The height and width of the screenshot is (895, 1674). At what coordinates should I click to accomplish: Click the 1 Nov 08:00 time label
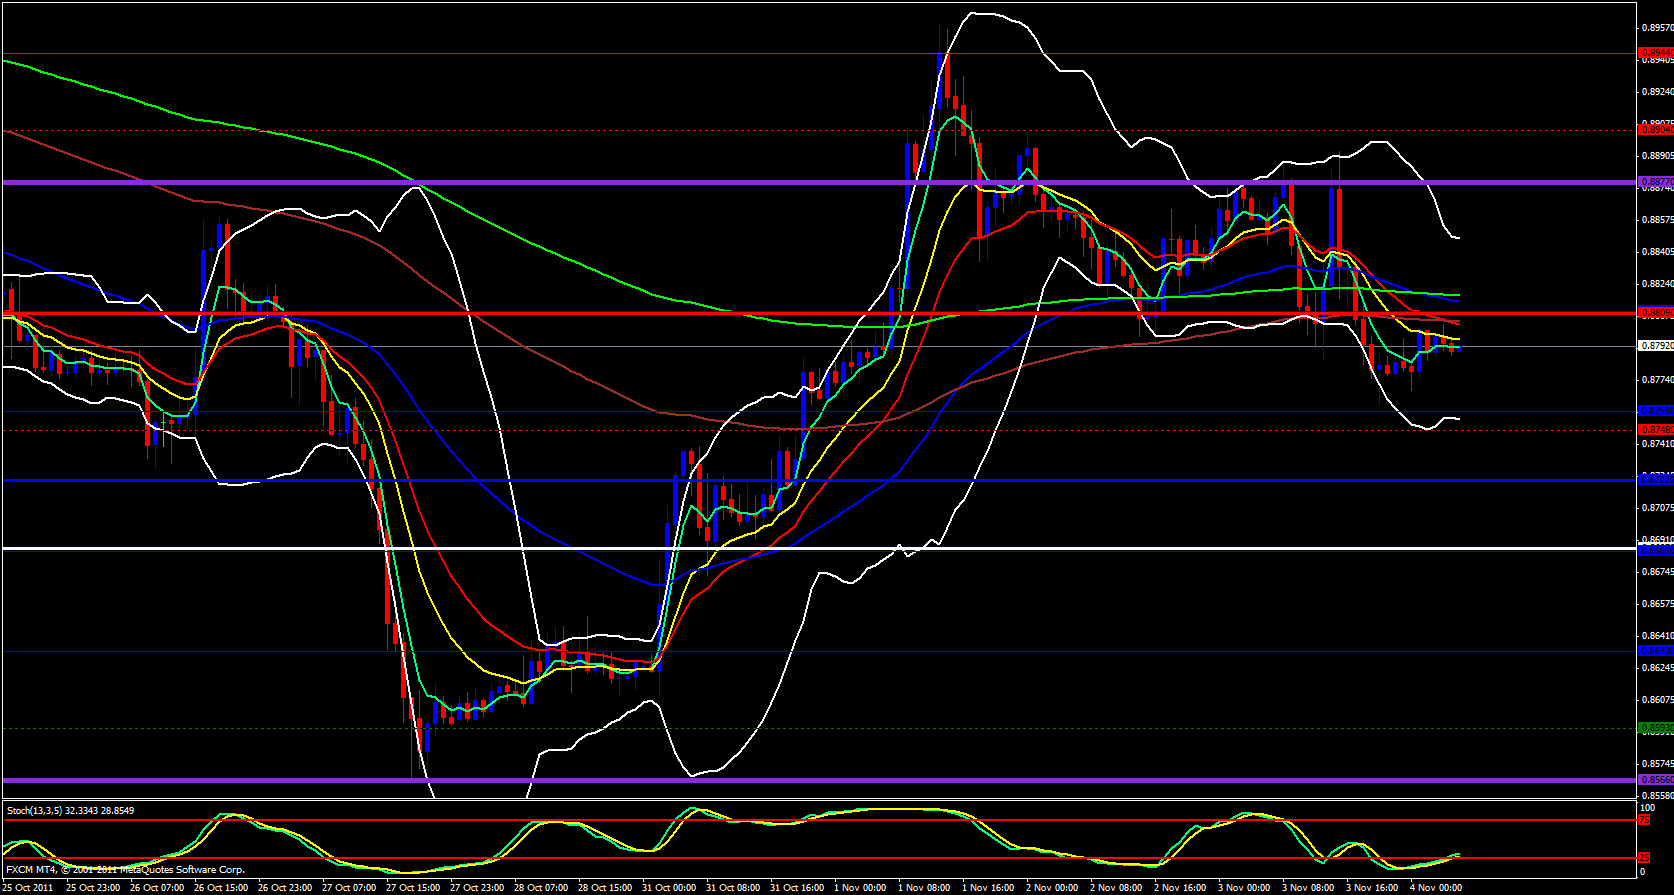pyautogui.click(x=924, y=888)
